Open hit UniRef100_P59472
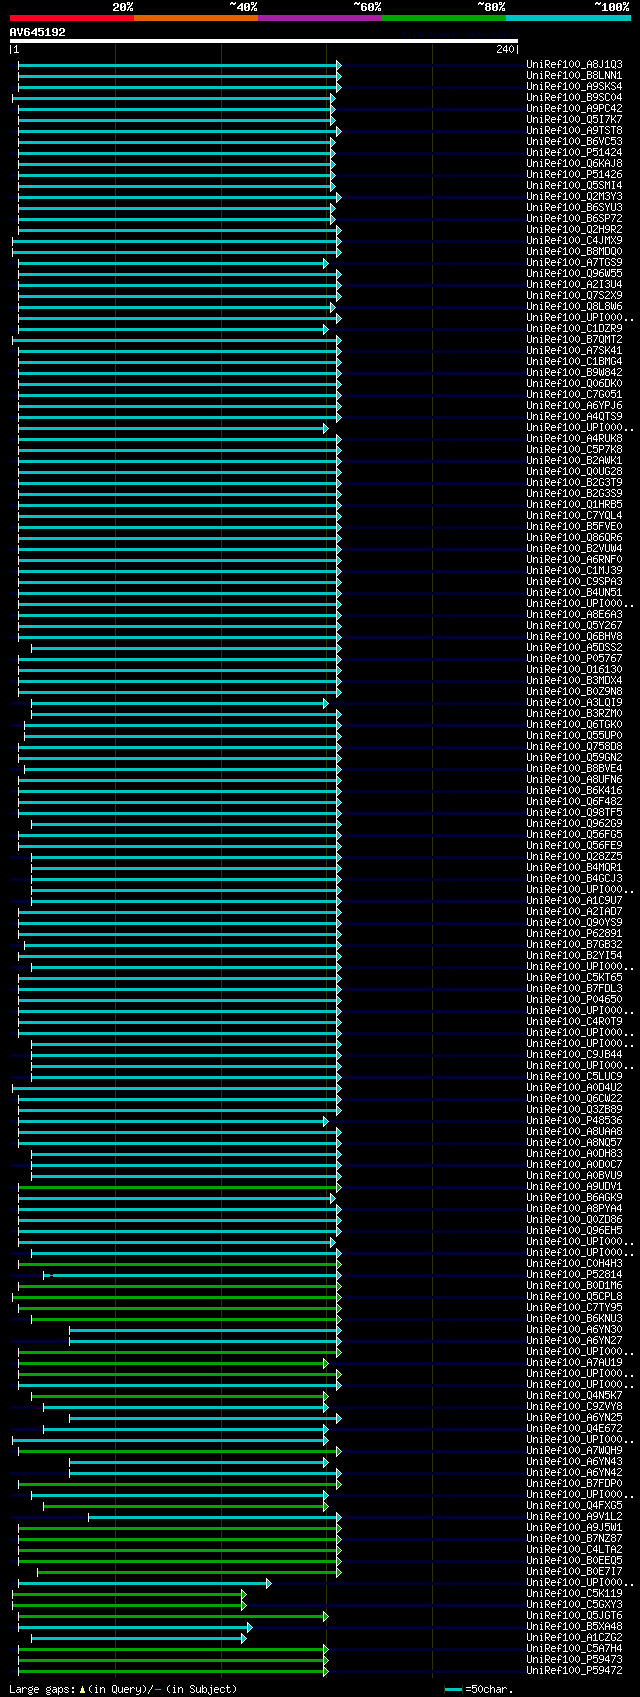 pyautogui.click(x=574, y=1671)
